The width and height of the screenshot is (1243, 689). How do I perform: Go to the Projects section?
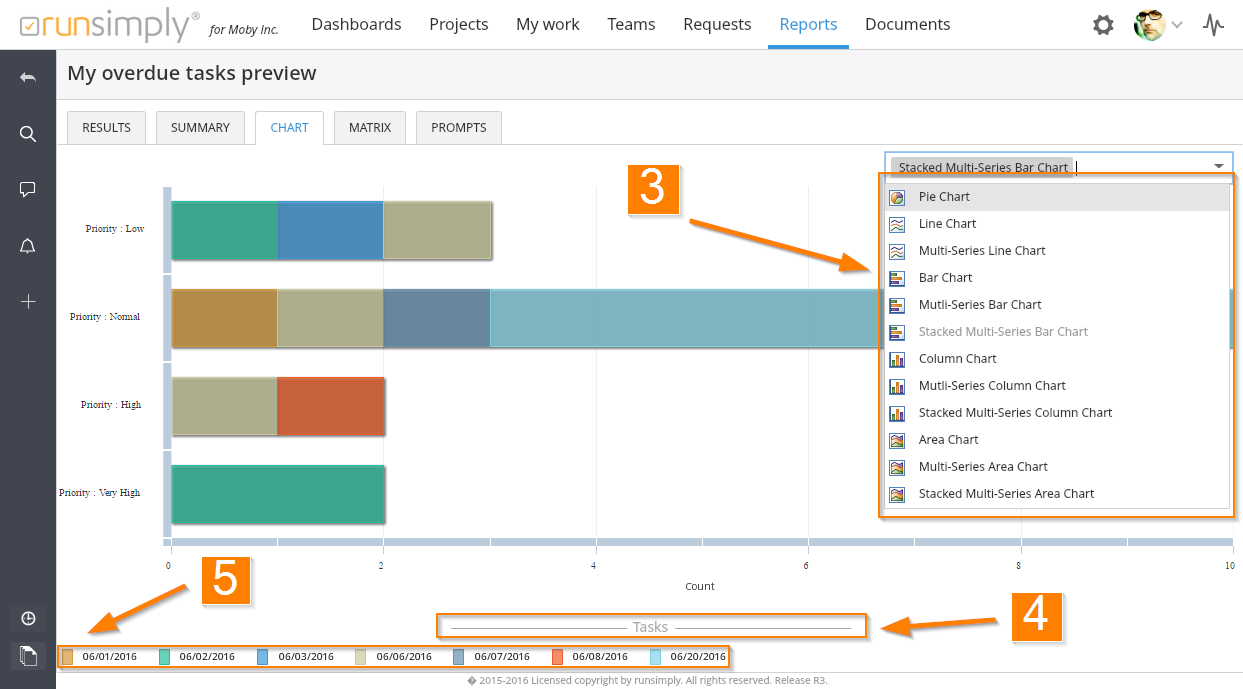(458, 24)
